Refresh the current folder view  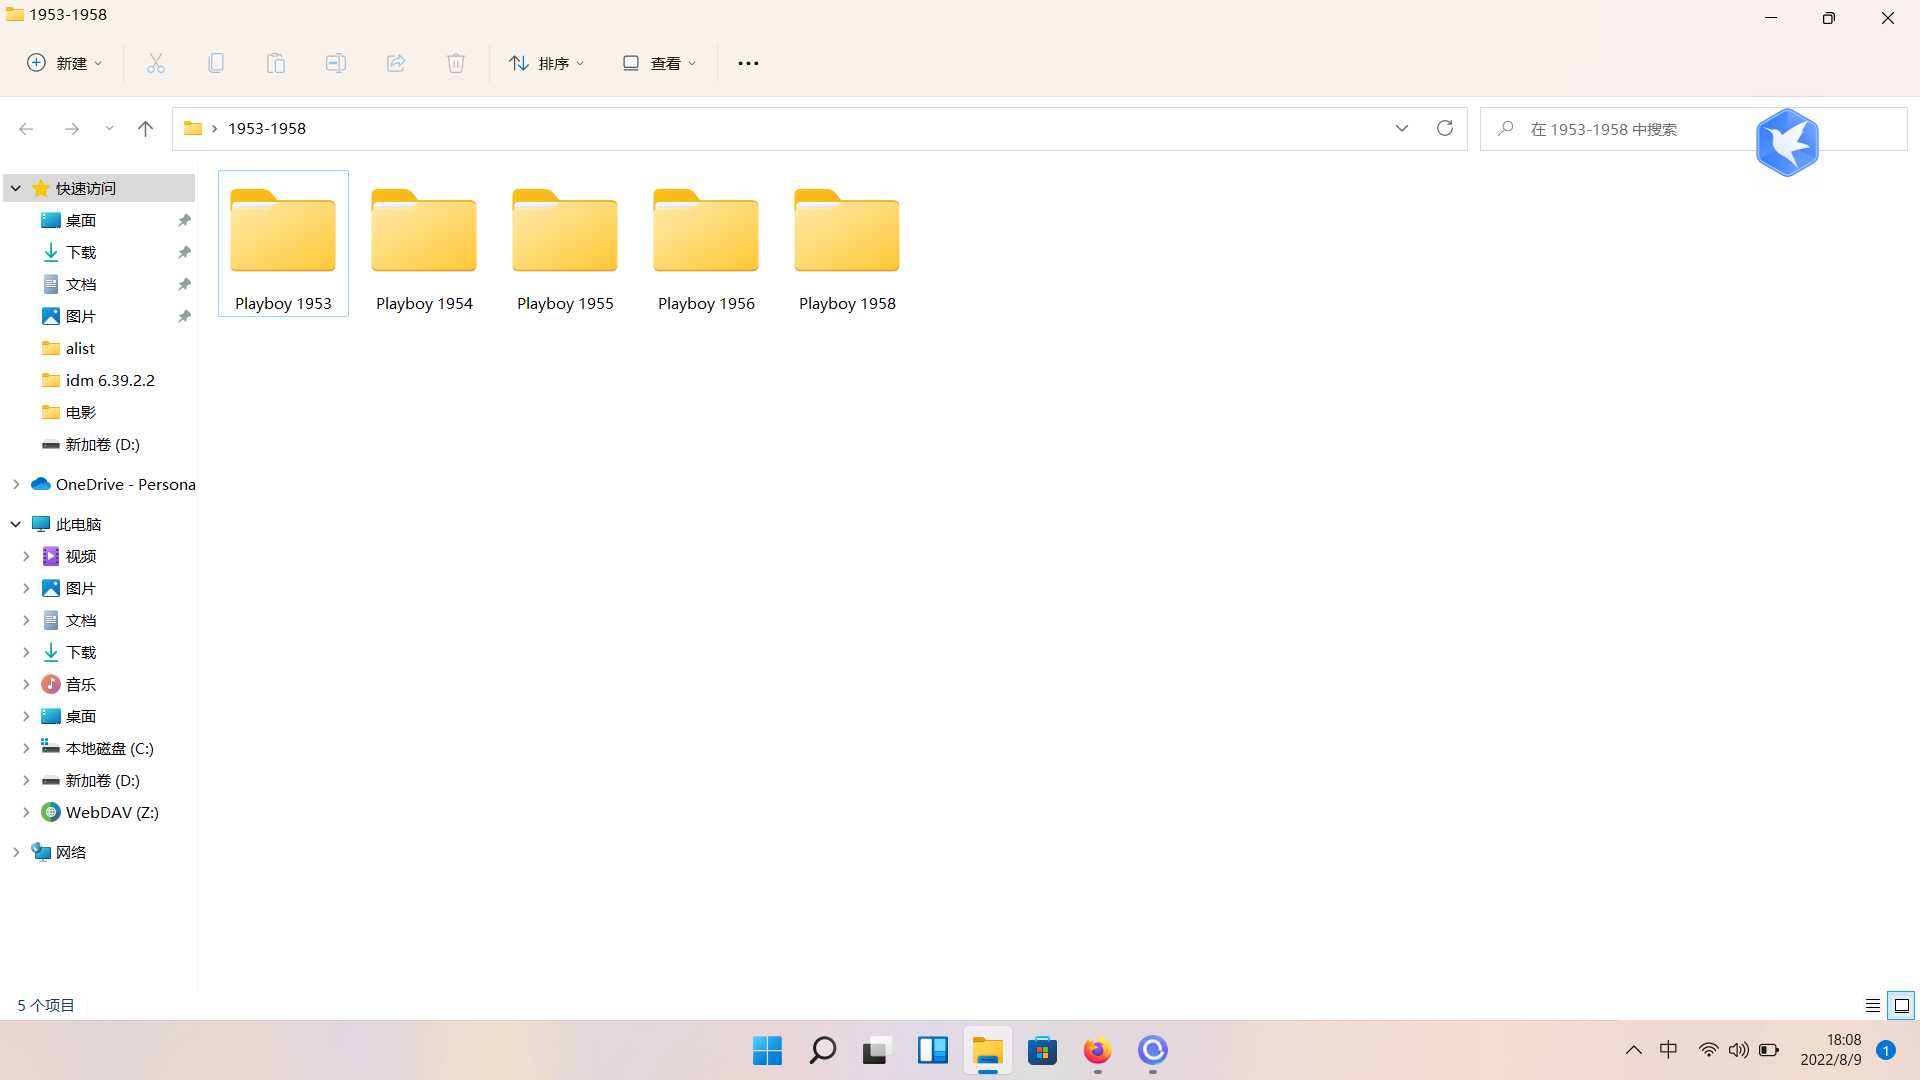[1445, 128]
